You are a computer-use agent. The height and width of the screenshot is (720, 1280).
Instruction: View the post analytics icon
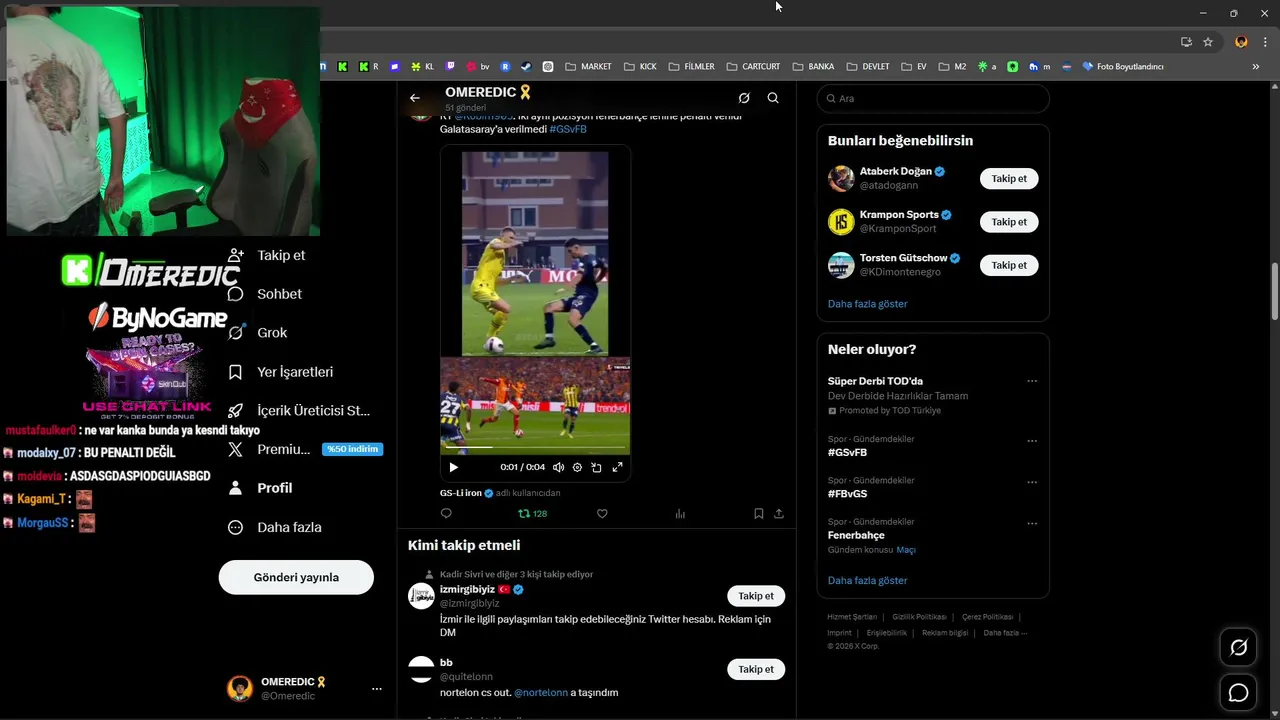click(680, 513)
